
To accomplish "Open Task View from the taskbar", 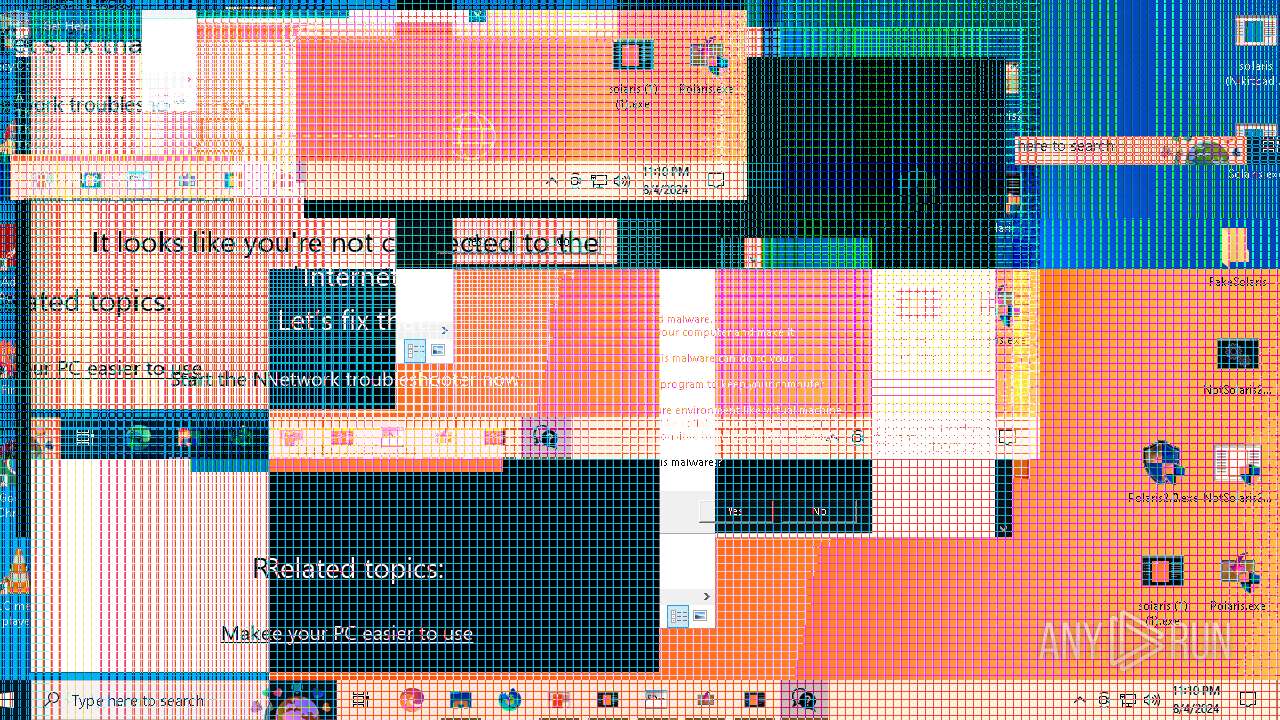I will (361, 700).
